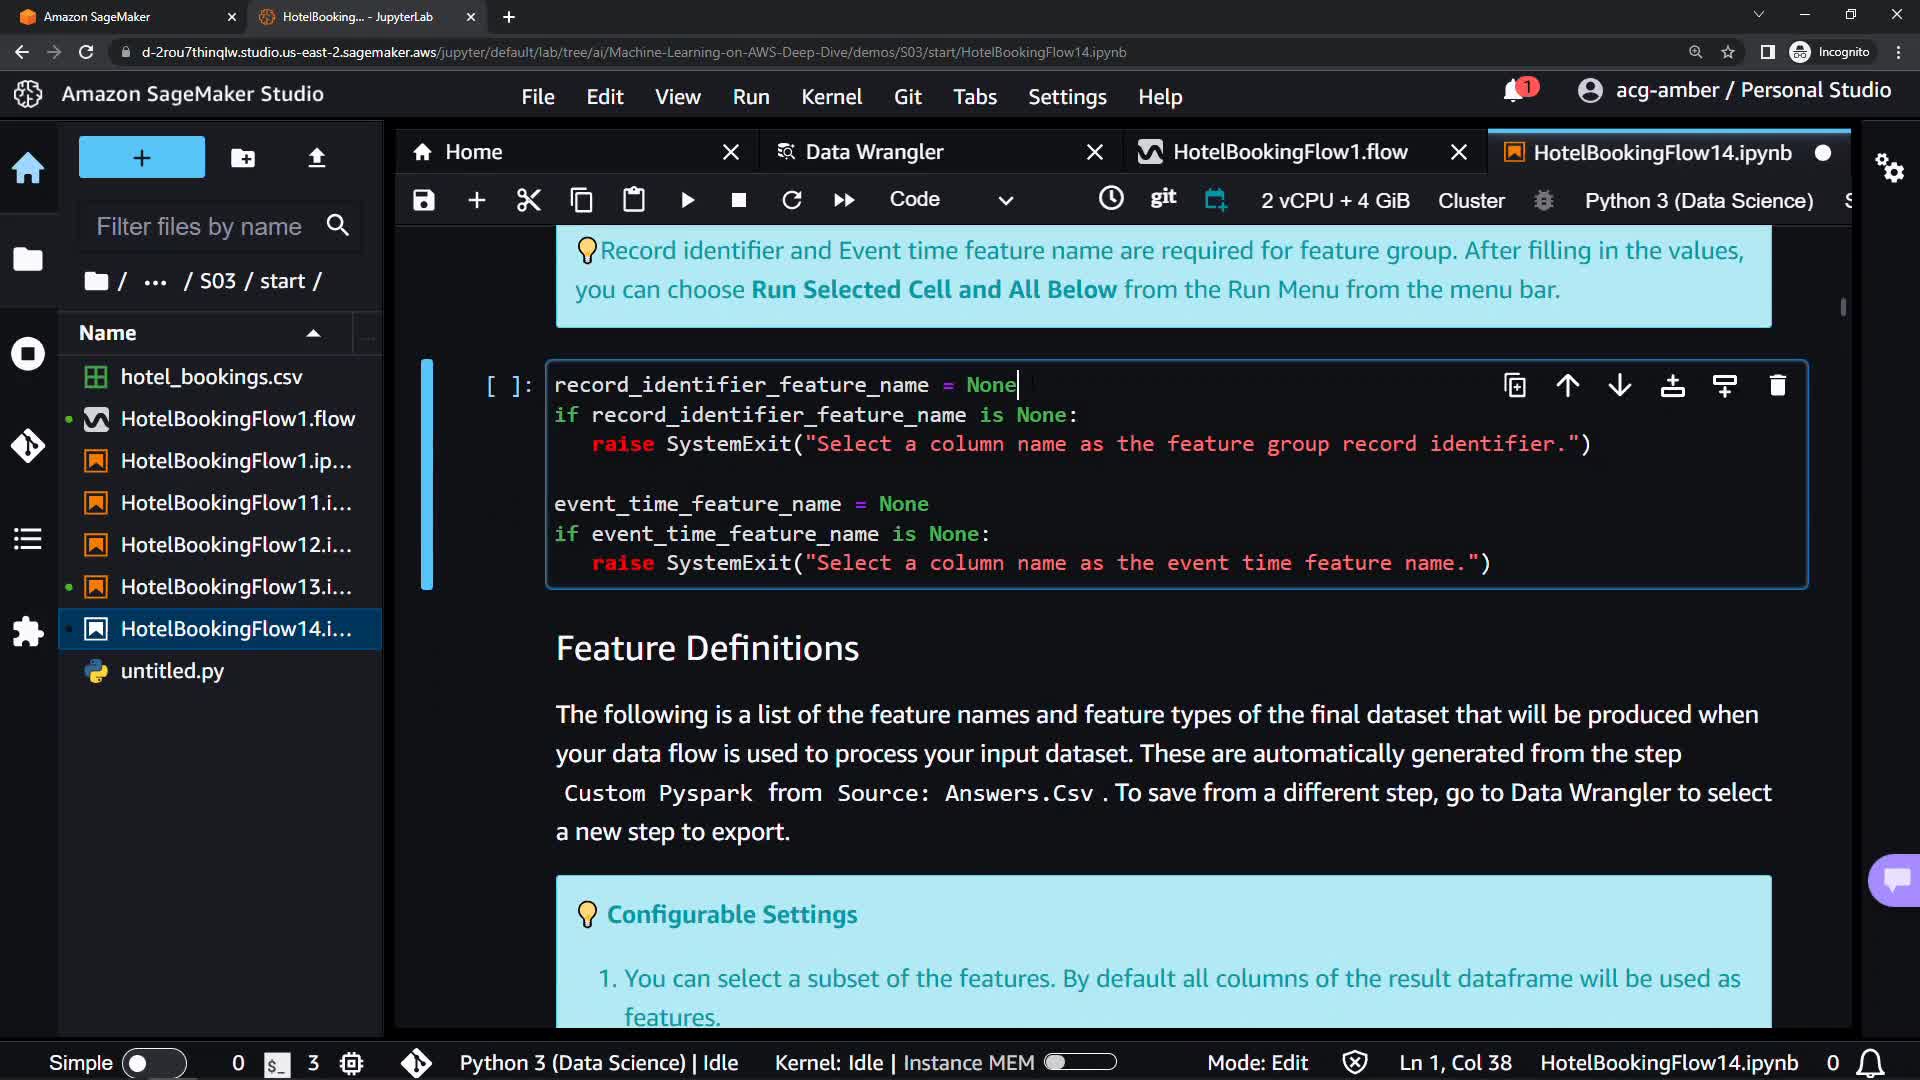
Task: Toggle the Instance MEM status switch
Action: click(x=1080, y=1062)
